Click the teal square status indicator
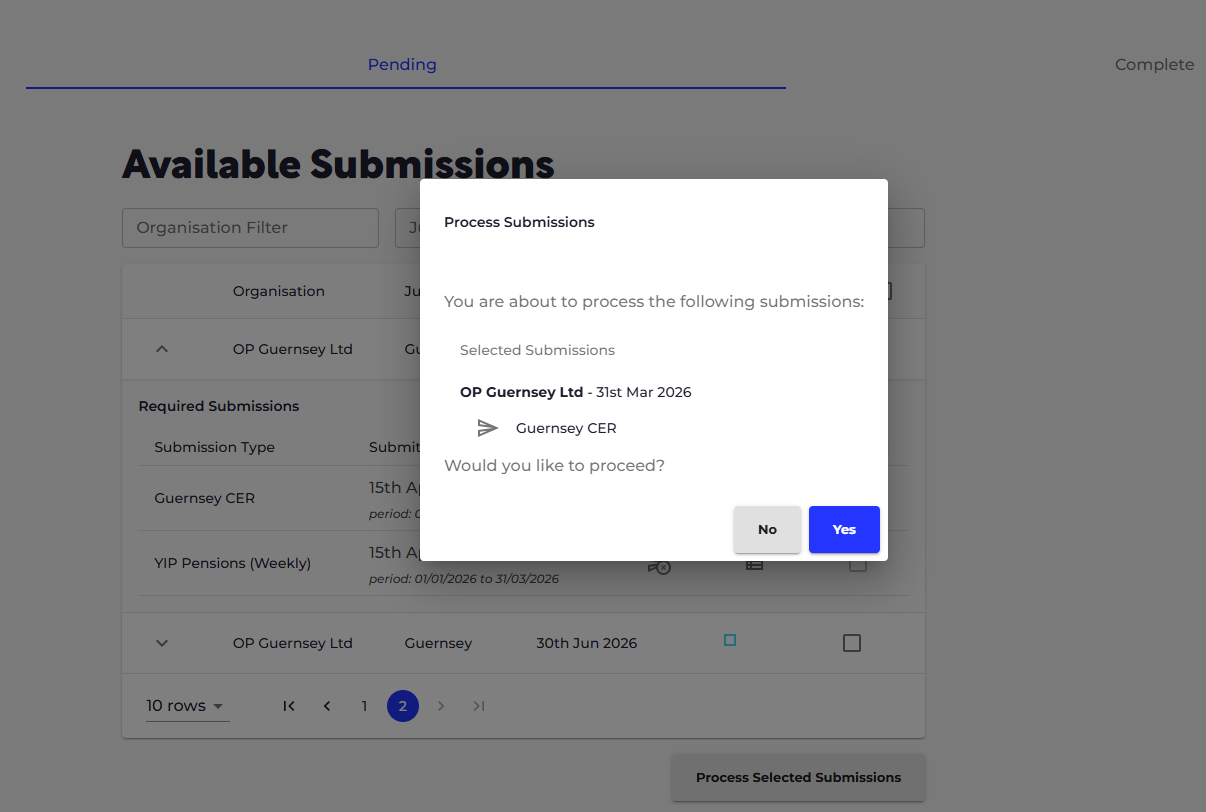Screen dimensions: 1206x812 [730, 640]
